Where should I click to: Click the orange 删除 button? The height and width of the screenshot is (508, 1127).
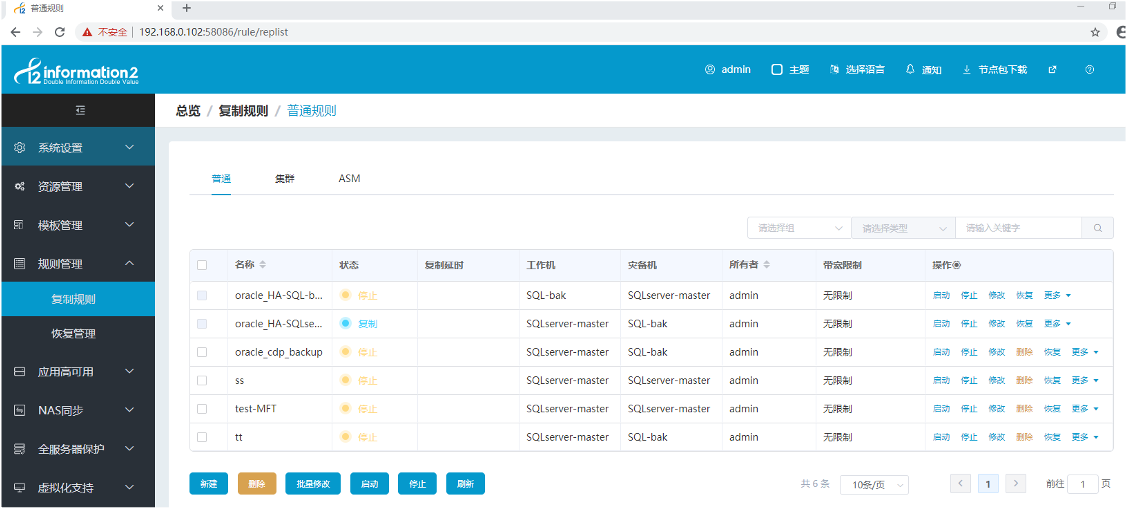257,484
